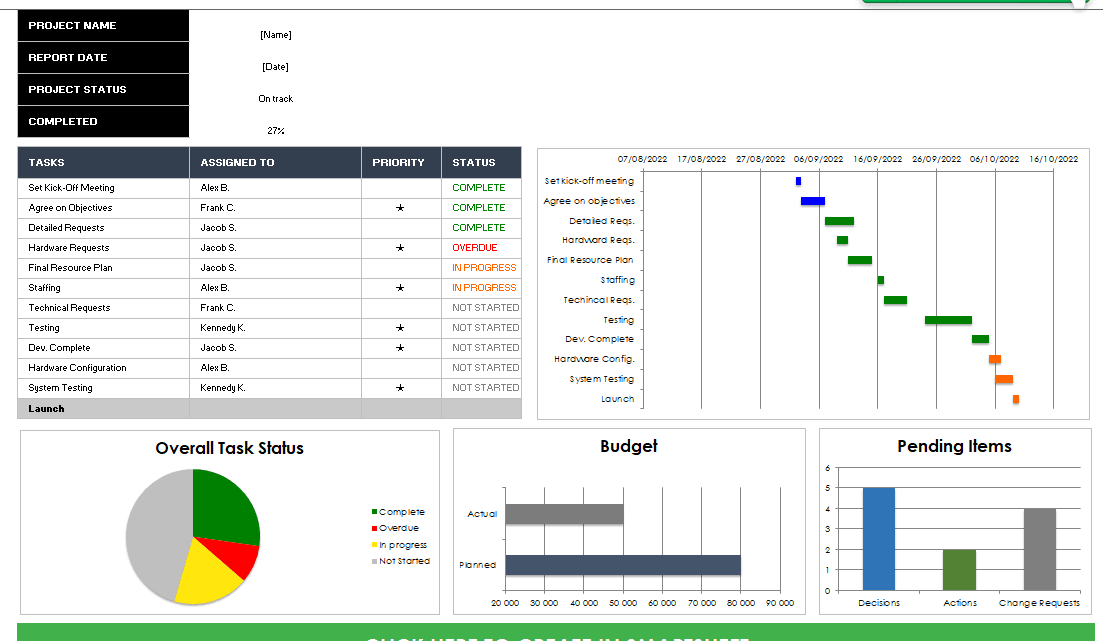
Task: Click the priority star for Agree on Objectives
Action: [400, 208]
